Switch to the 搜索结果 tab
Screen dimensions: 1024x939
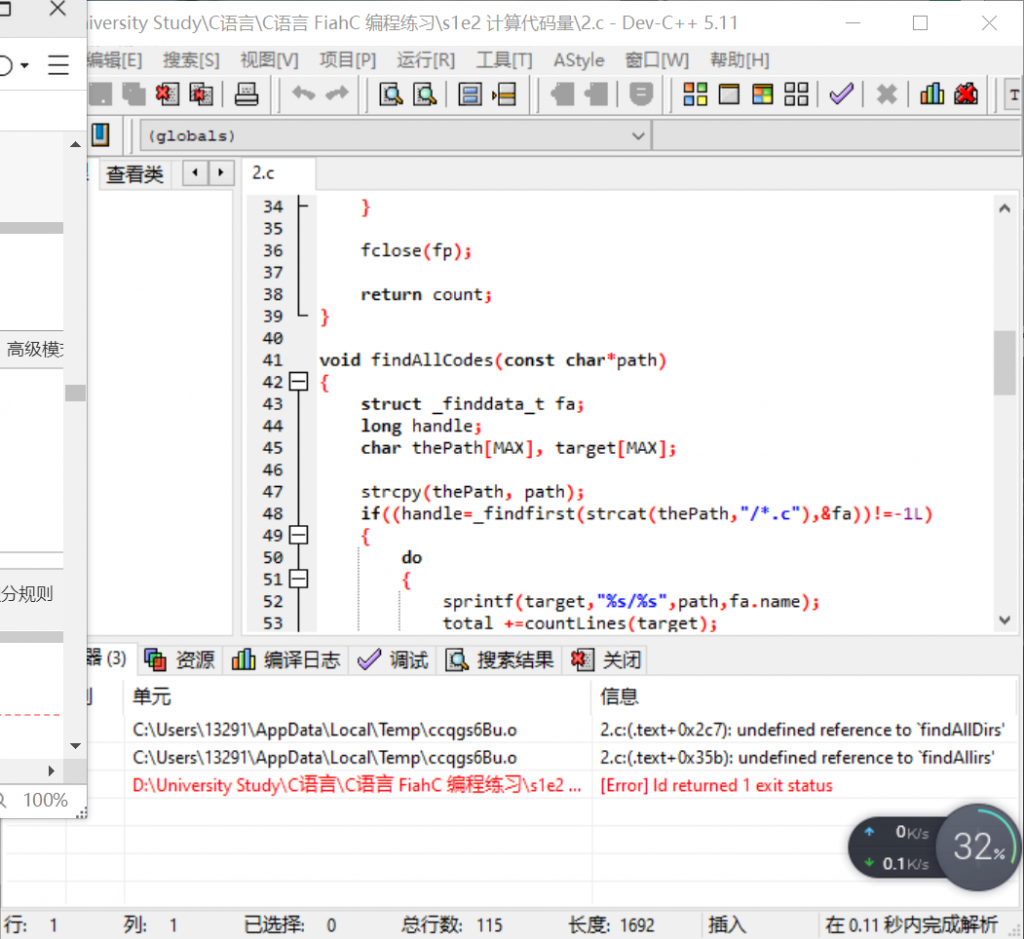pos(499,660)
